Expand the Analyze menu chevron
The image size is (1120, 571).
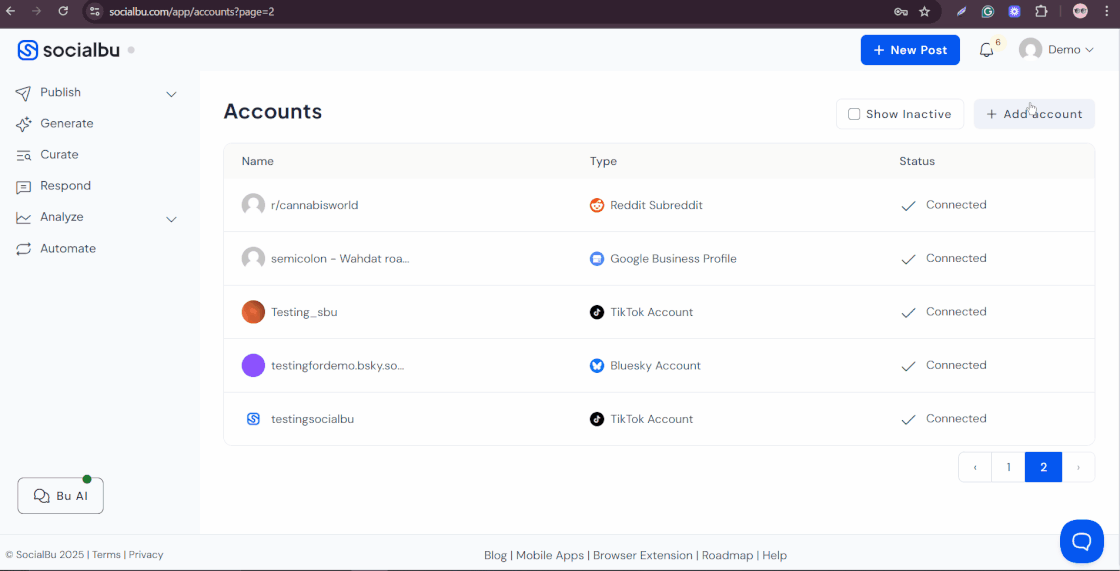click(171, 219)
